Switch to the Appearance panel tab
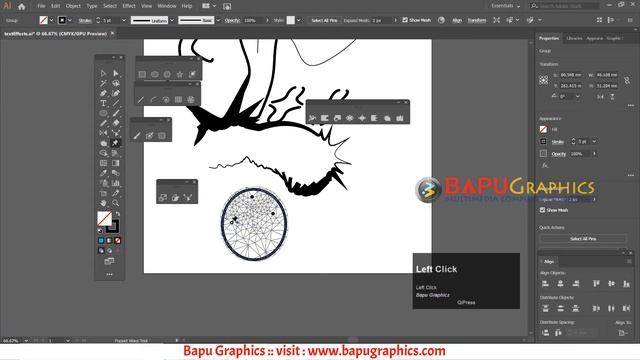 [x=595, y=38]
